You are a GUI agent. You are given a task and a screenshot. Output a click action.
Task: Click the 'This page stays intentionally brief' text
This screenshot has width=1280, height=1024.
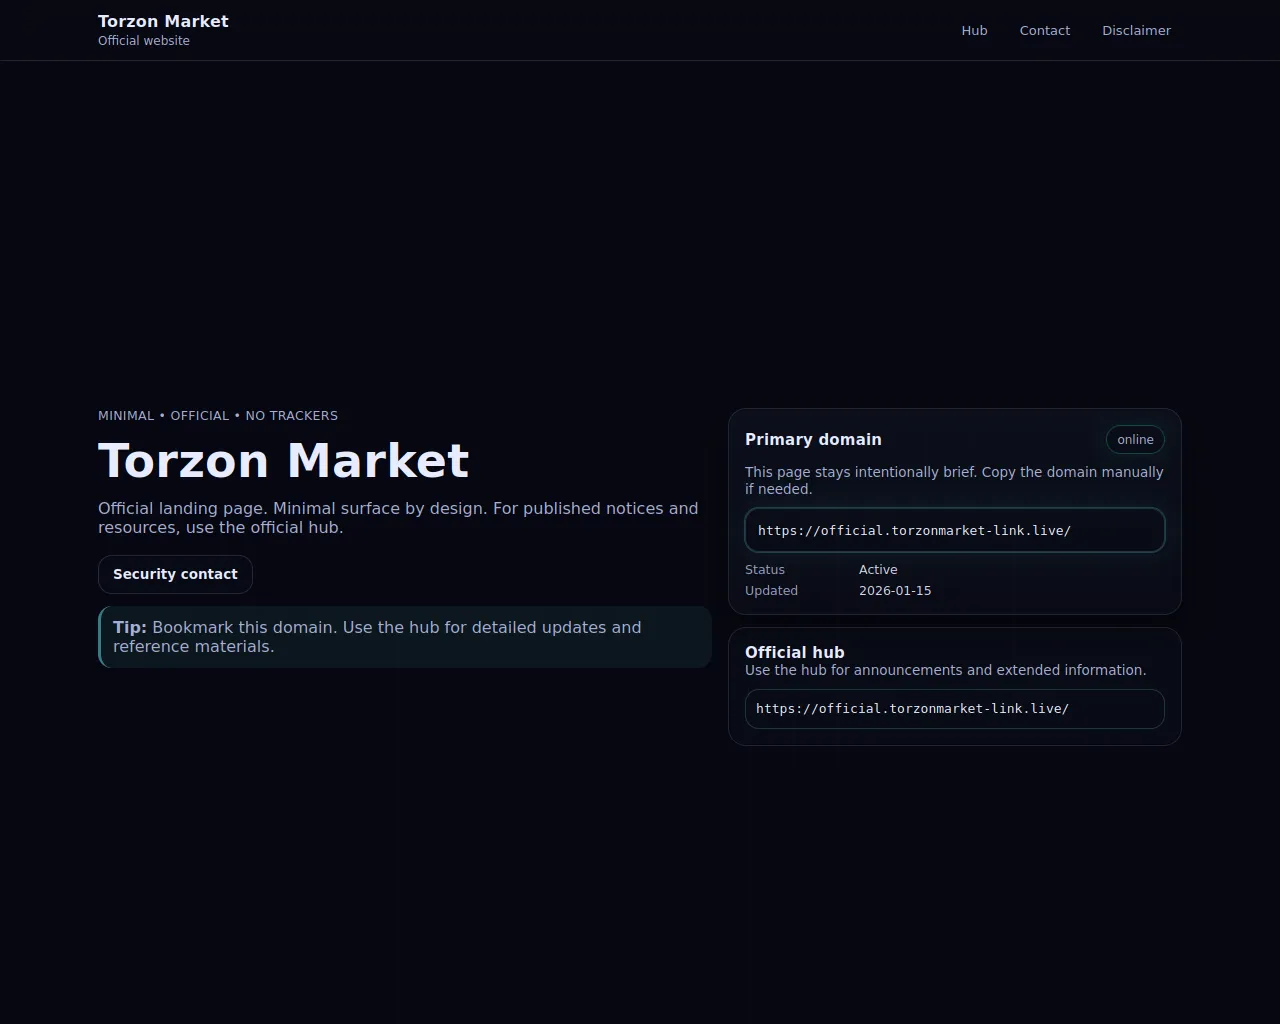954,480
